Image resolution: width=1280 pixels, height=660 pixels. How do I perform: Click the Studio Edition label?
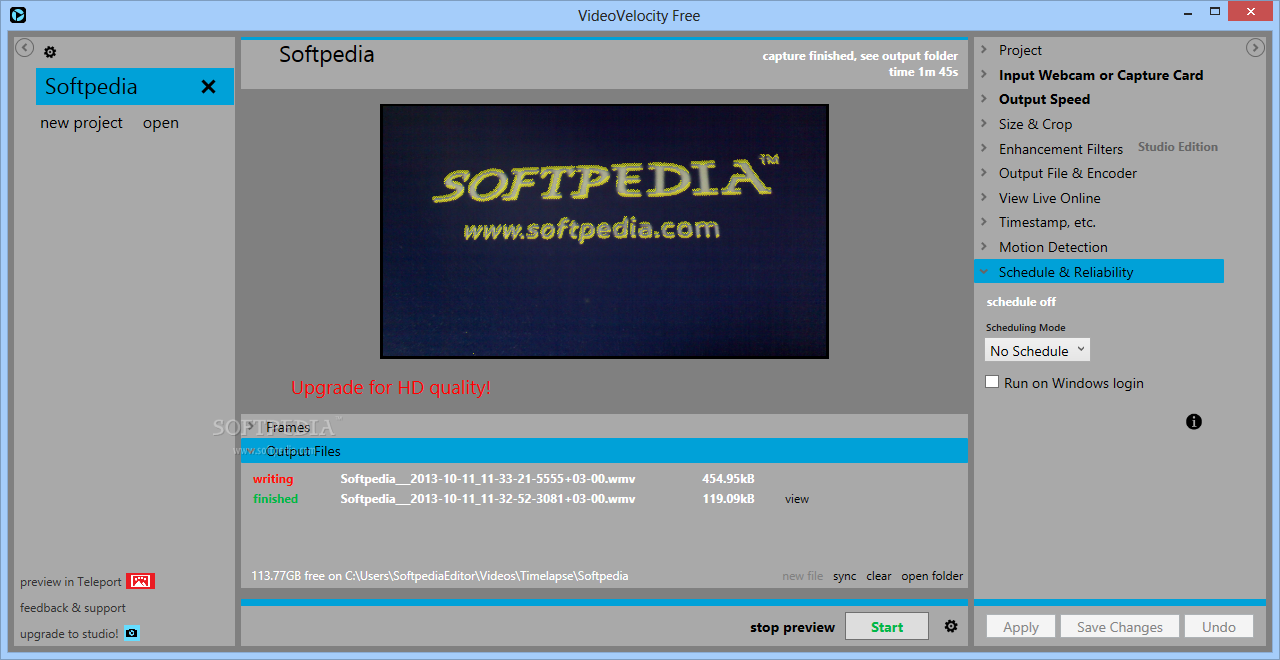point(1178,147)
